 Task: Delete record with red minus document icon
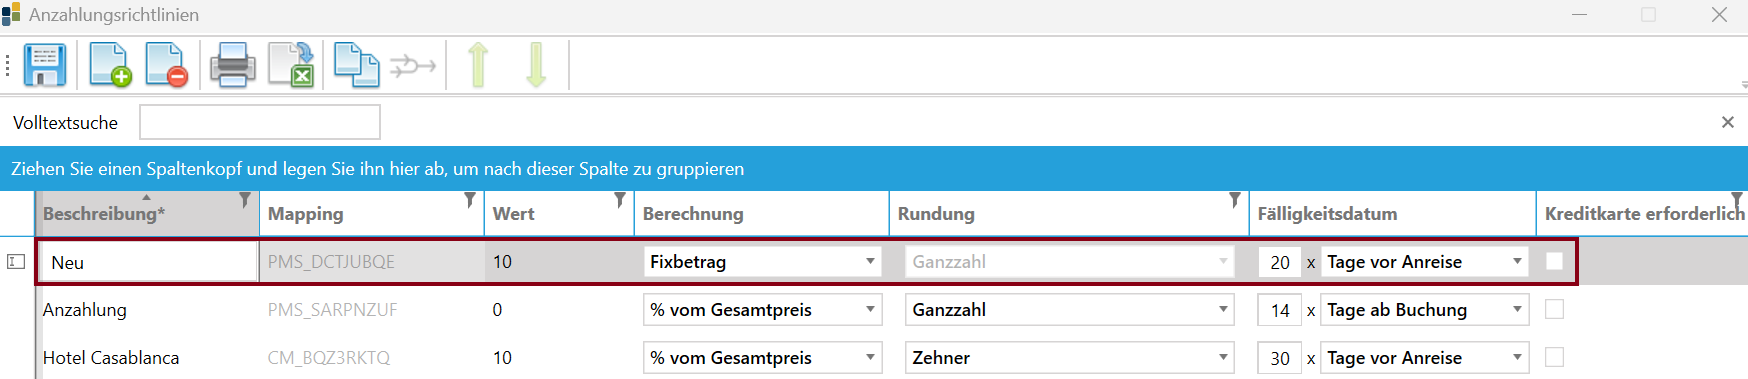coord(166,66)
